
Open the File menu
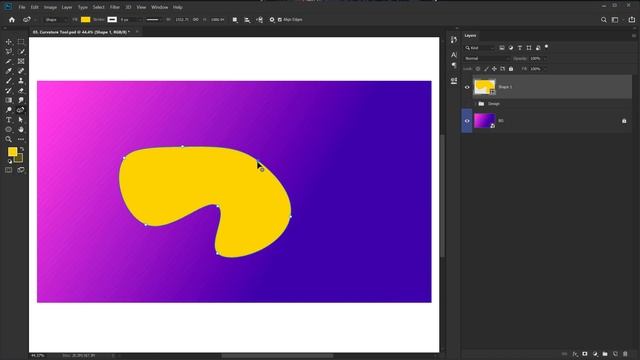22,7
